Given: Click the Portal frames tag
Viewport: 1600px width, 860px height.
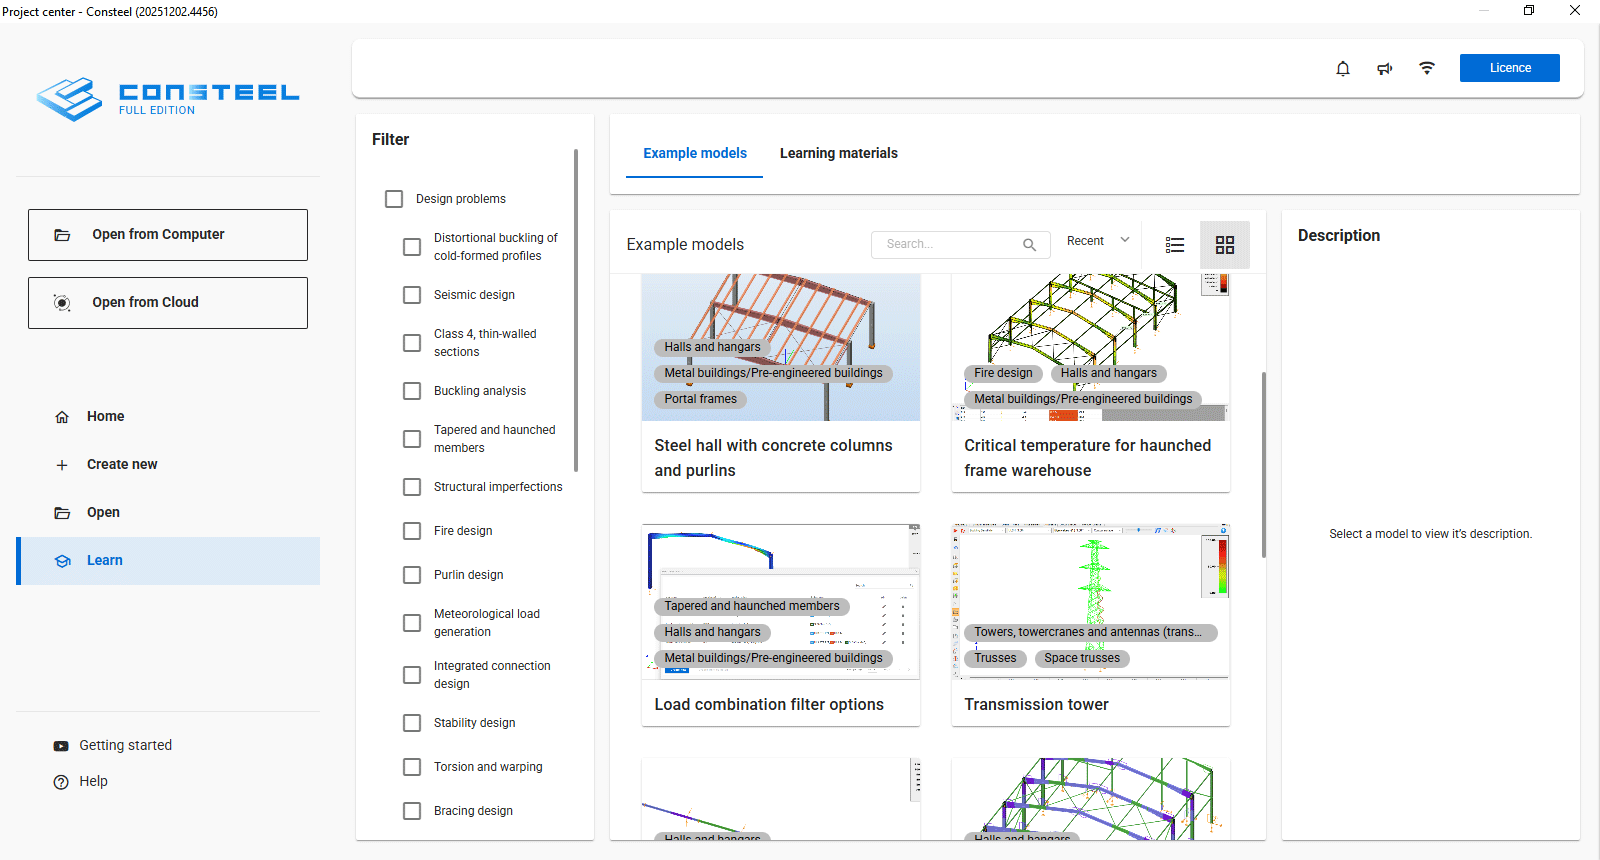Looking at the screenshot, I should [x=701, y=399].
